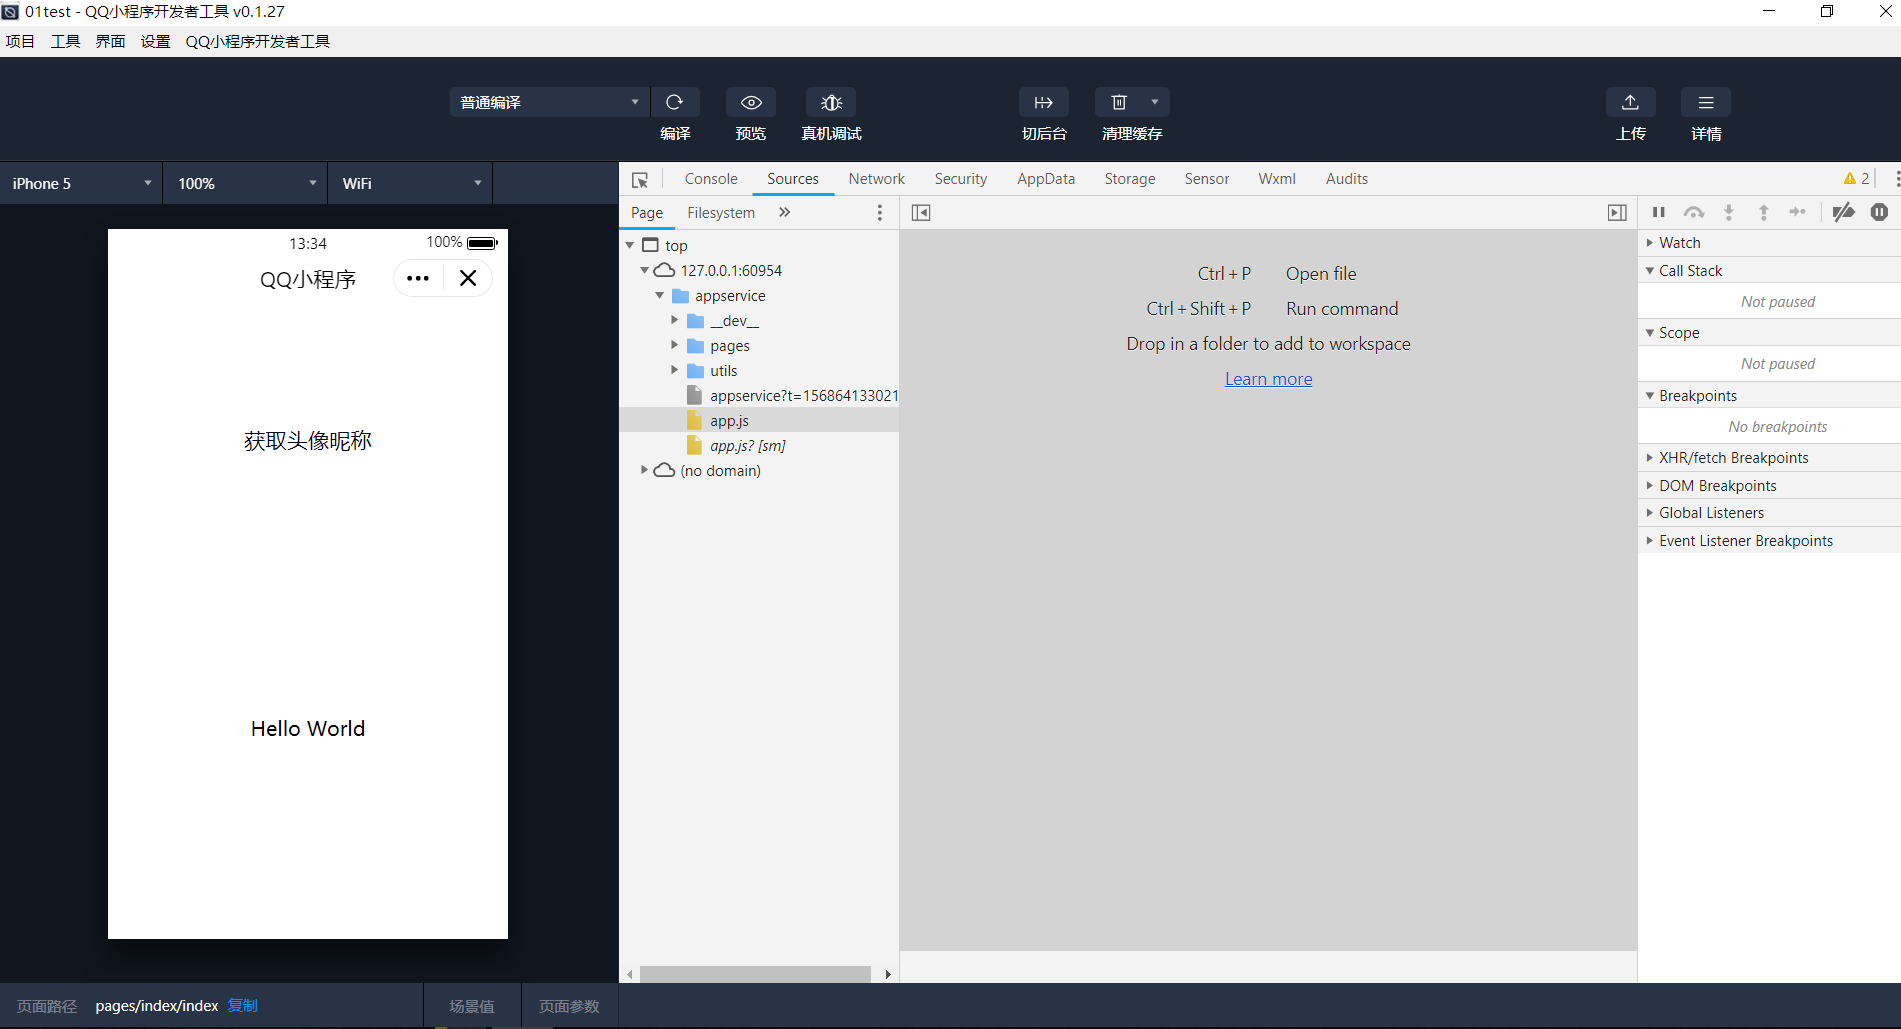Screen dimensions: 1901x1029
Task: Click the navigator horizontal scrollbar
Action: (755, 974)
